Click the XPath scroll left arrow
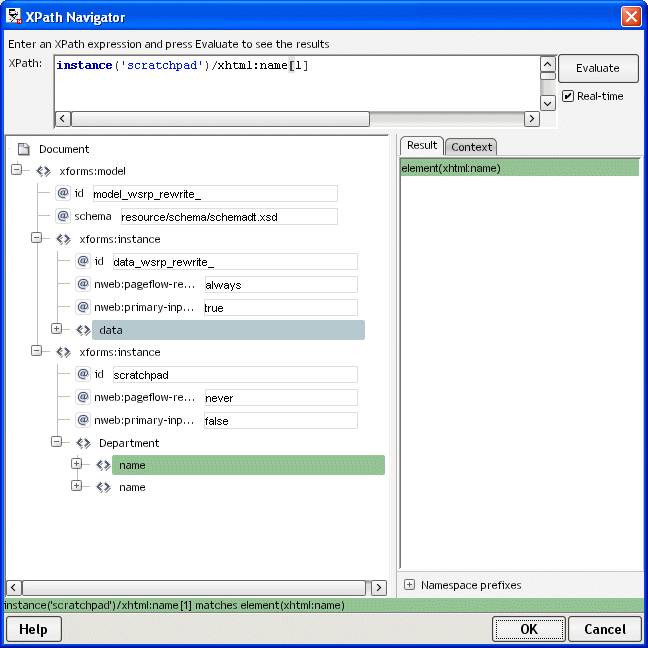Image resolution: width=648 pixels, height=648 pixels. [62, 119]
